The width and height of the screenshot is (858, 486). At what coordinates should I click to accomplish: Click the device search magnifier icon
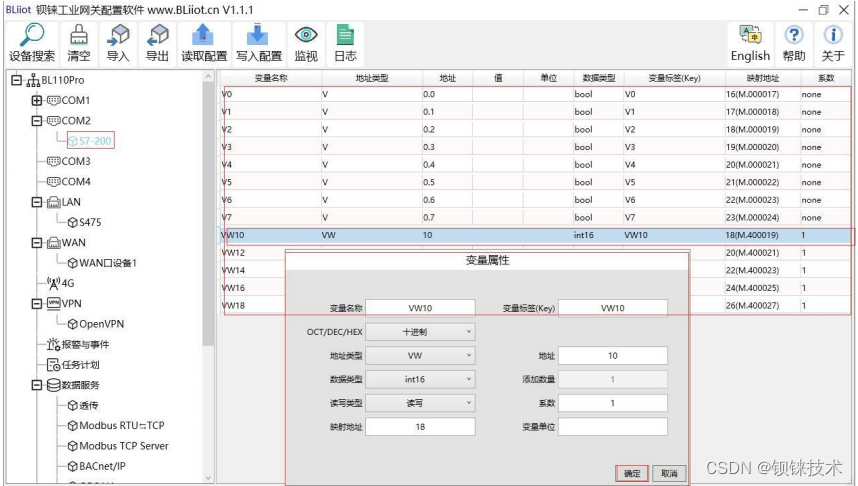[32, 36]
